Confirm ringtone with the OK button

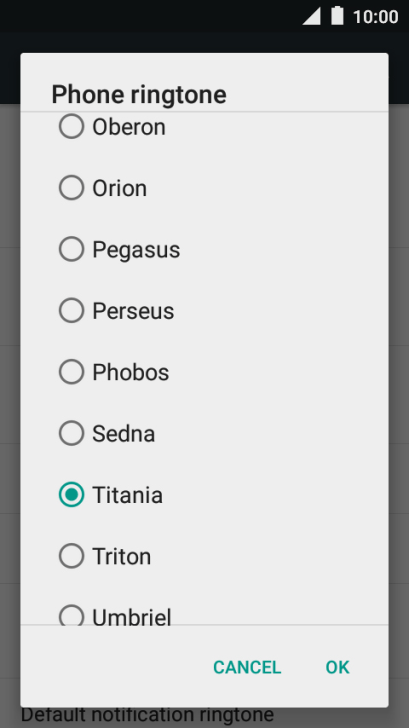338,667
